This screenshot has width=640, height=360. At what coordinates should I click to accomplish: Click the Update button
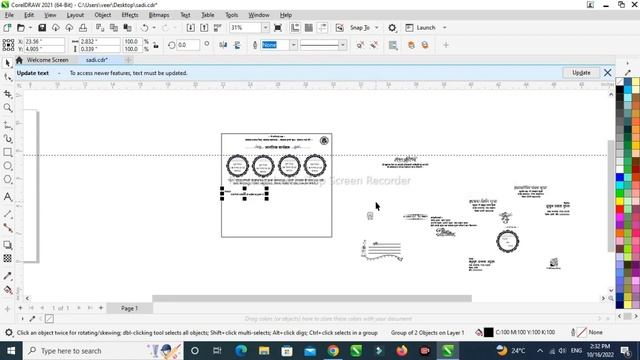581,73
